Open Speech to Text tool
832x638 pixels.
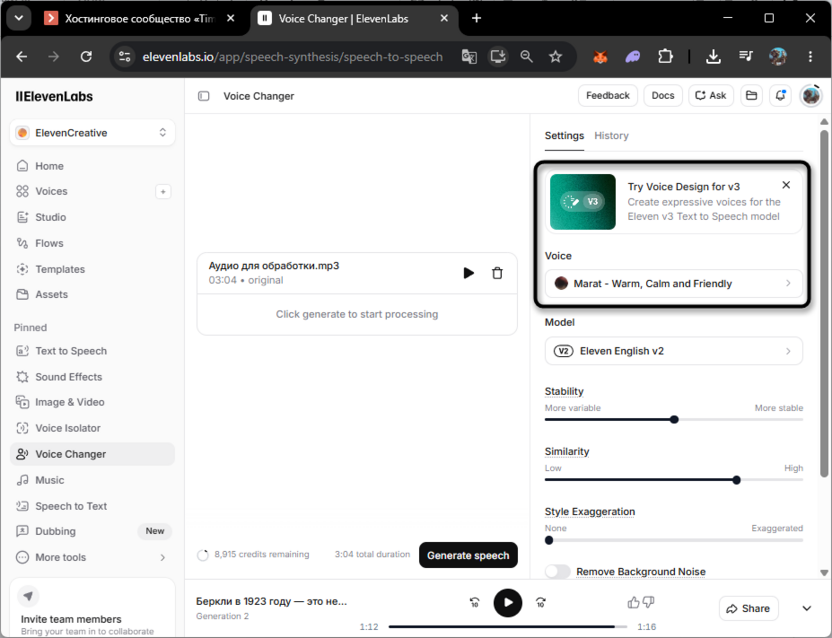tap(92, 506)
